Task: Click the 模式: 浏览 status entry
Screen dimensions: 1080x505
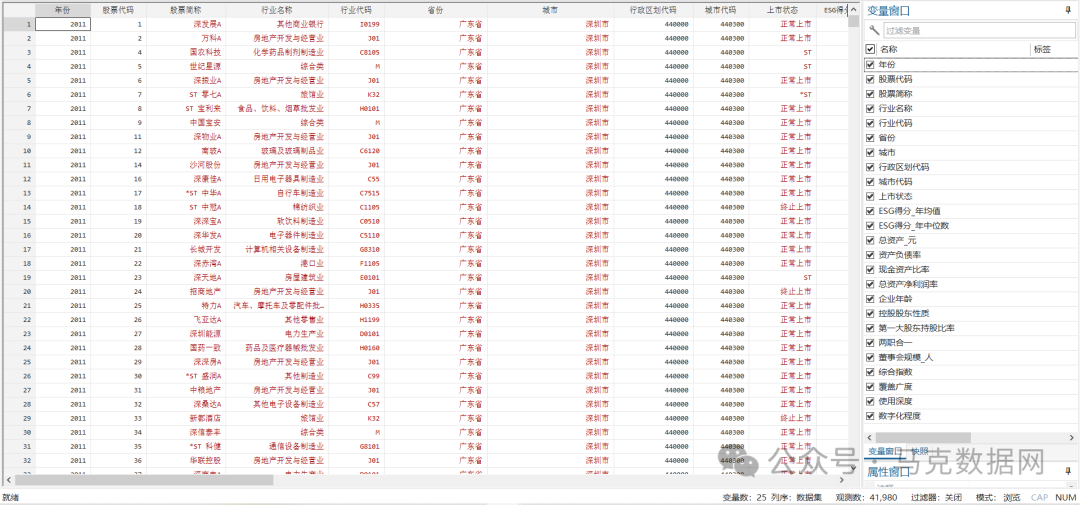Action: coord(998,497)
